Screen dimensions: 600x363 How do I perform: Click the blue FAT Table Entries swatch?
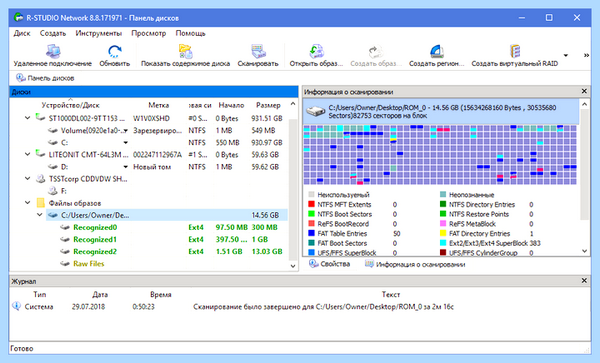click(311, 233)
